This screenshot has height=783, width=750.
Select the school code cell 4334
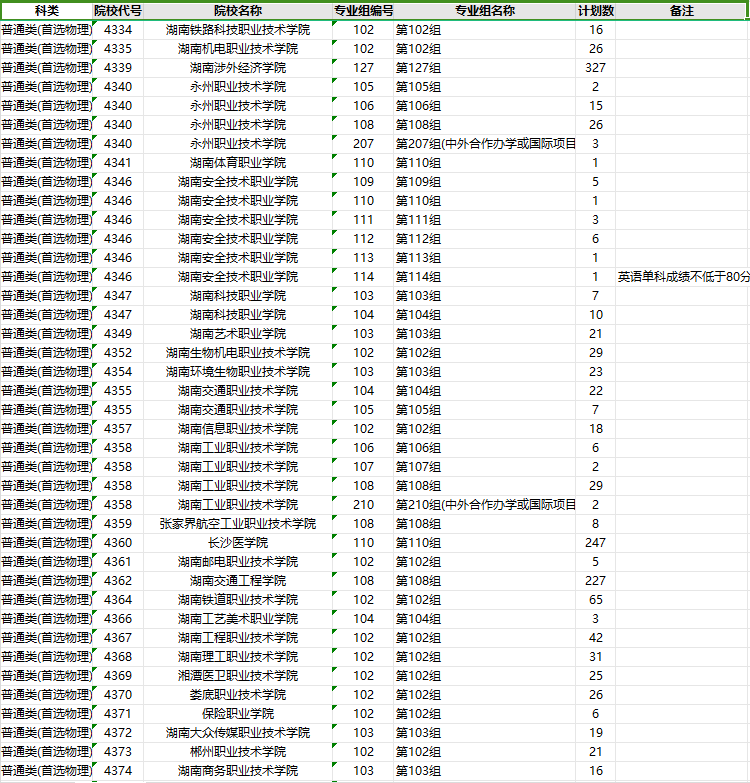[x=117, y=30]
